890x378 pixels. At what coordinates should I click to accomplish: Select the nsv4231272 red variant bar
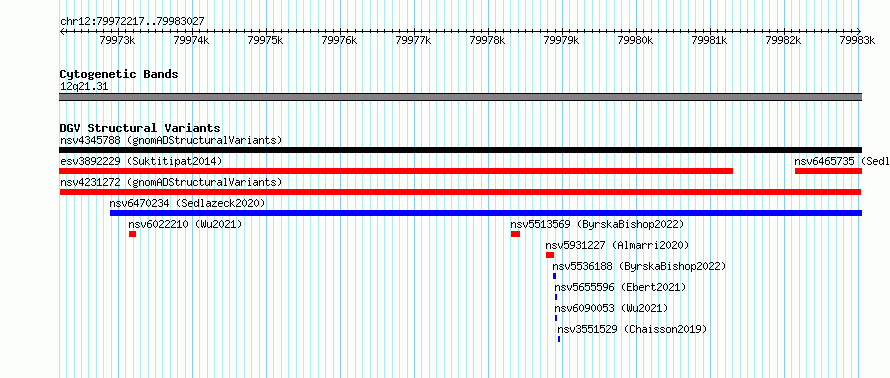[x=460, y=192]
